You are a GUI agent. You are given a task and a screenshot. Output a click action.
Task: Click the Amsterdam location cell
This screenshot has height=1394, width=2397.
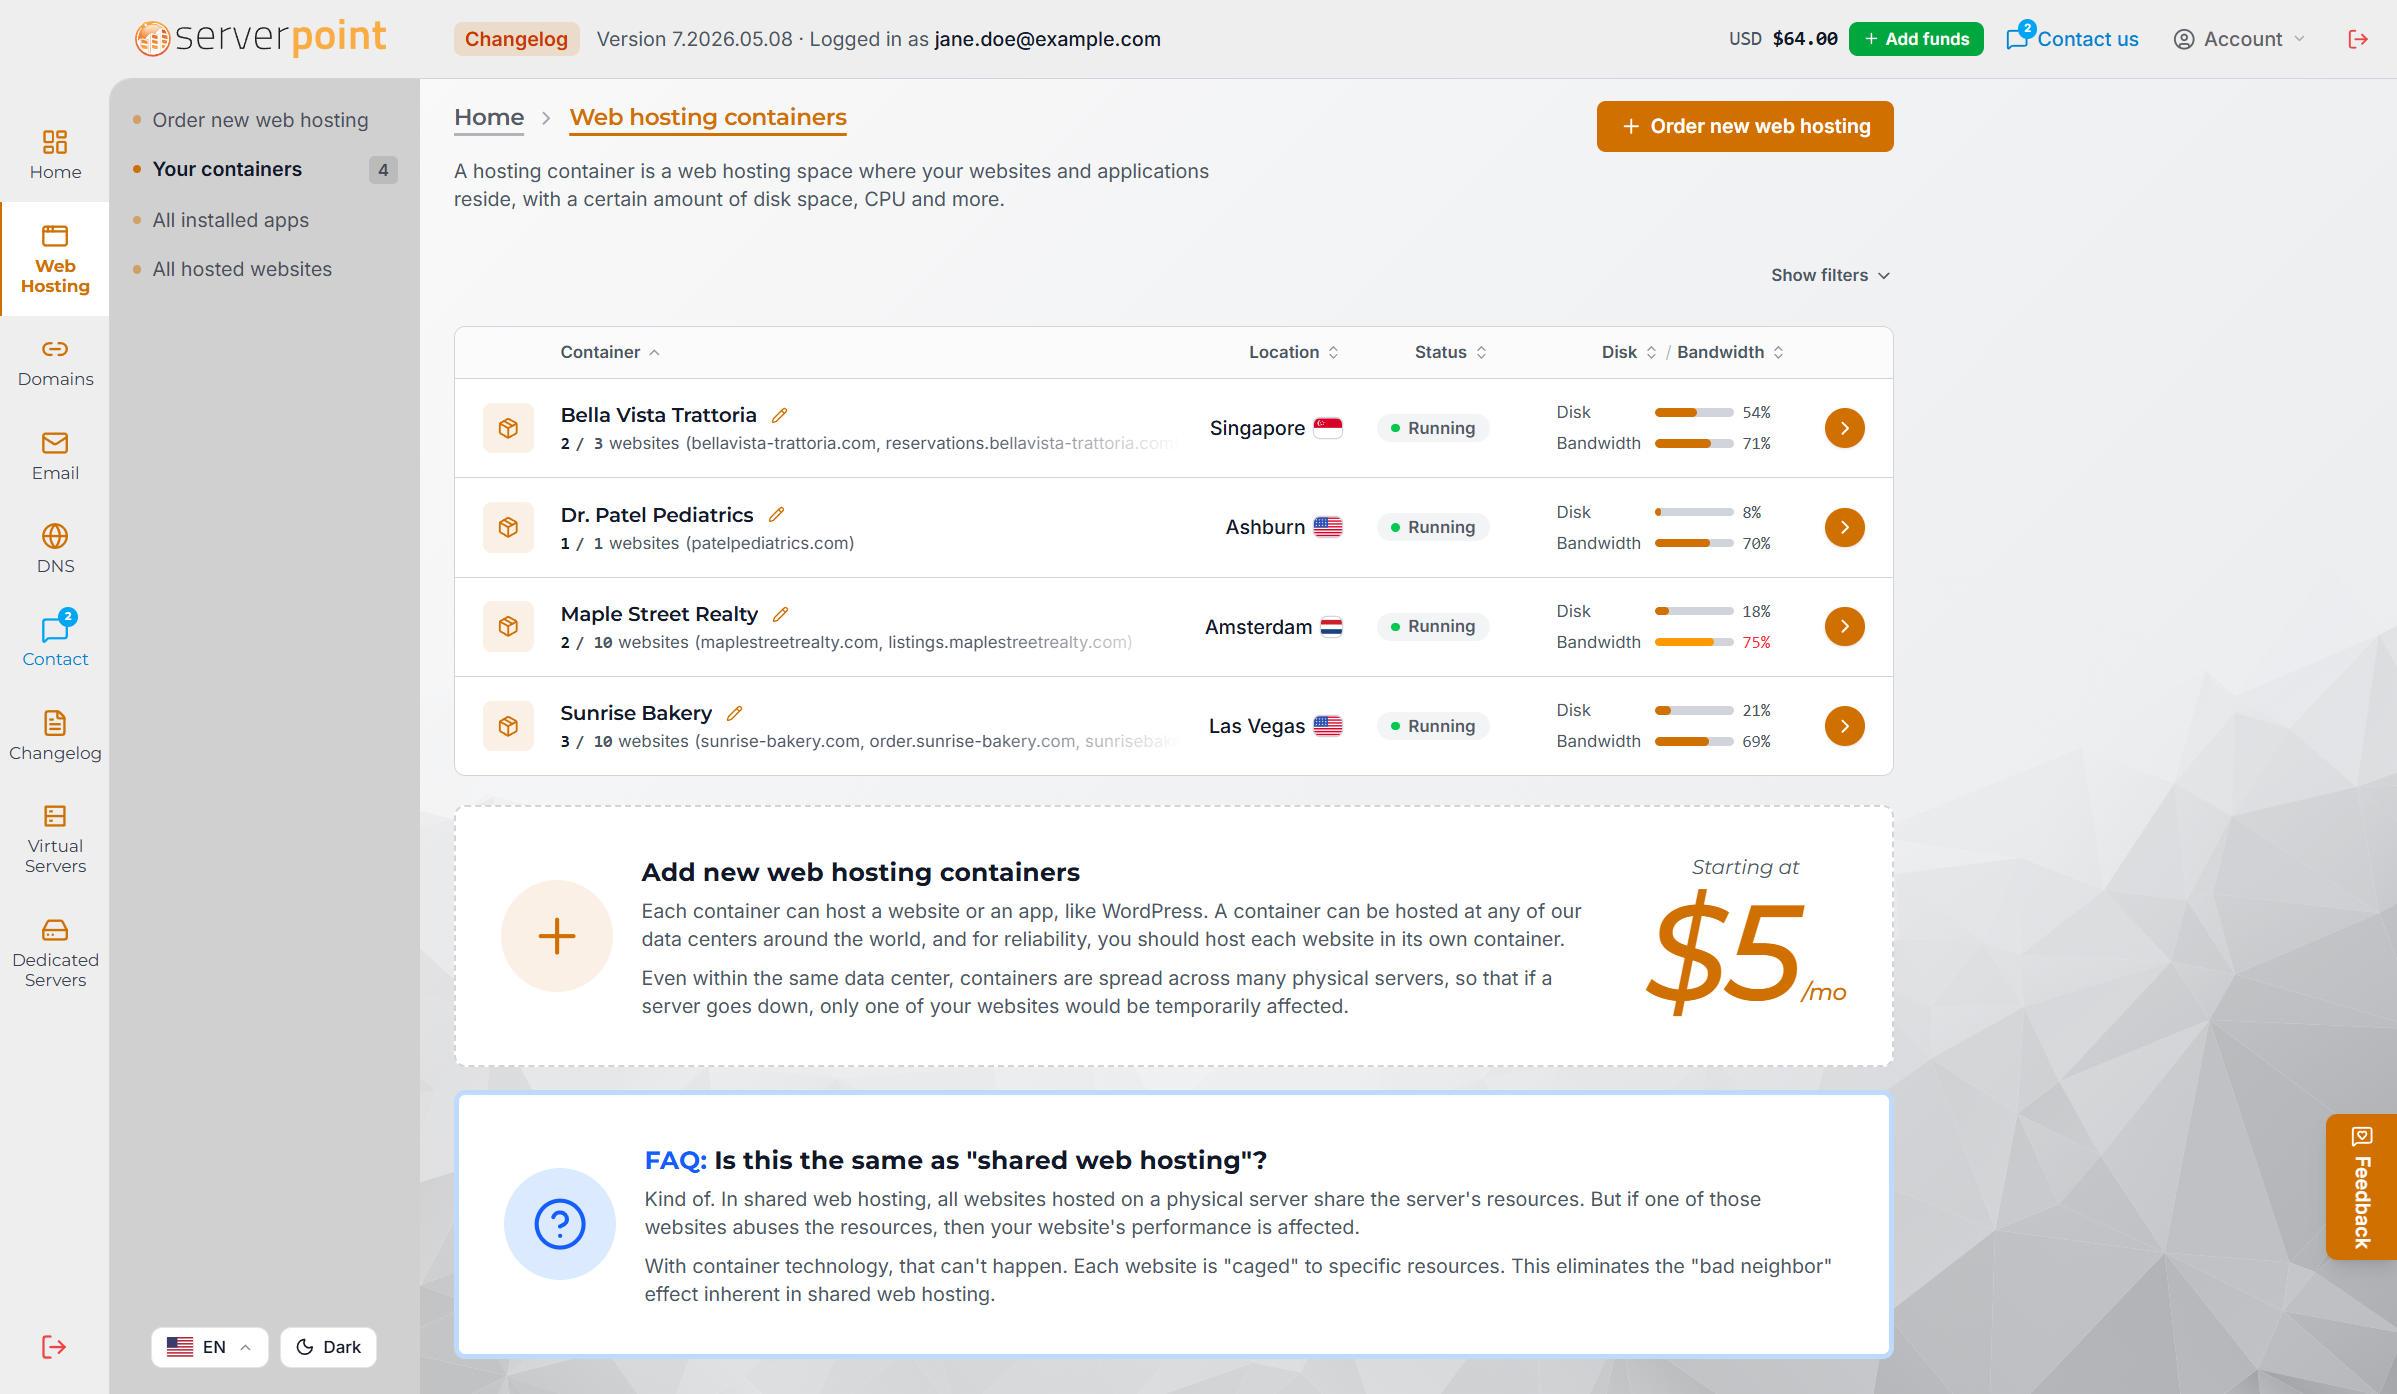pos(1274,627)
